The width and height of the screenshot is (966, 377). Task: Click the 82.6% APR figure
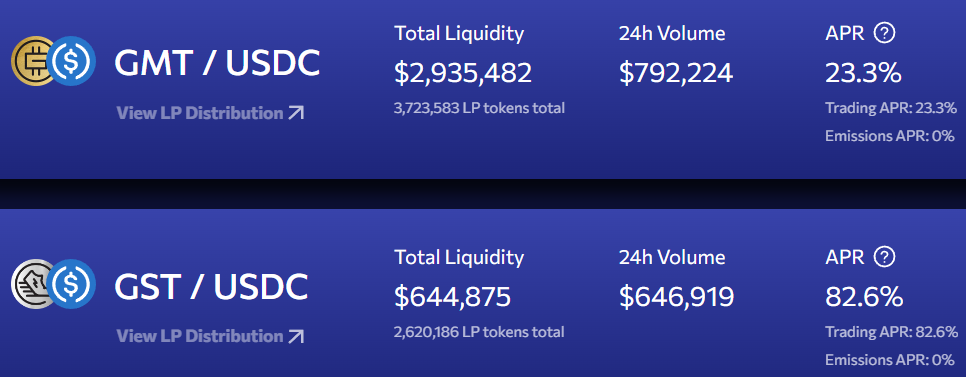[864, 296]
